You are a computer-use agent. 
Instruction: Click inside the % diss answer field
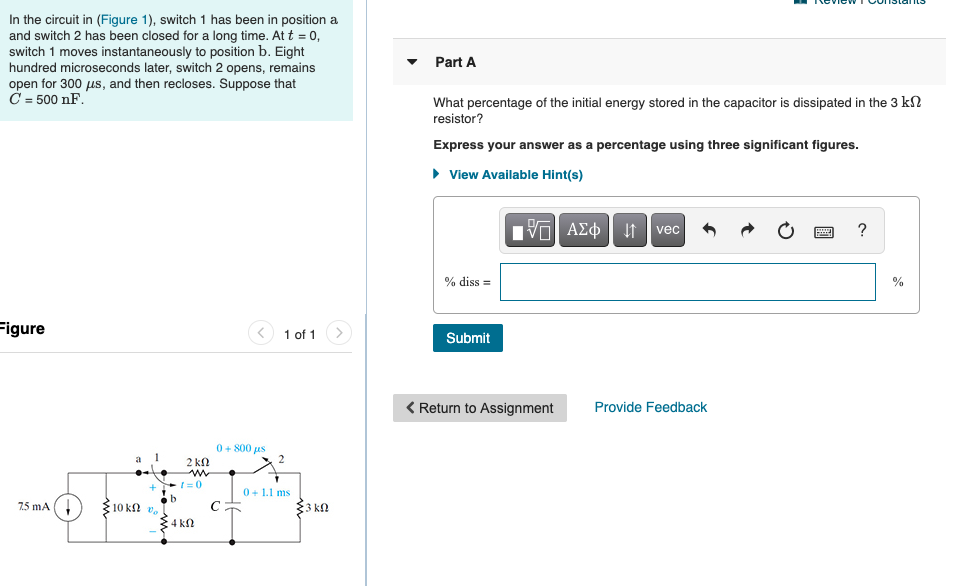[687, 281]
